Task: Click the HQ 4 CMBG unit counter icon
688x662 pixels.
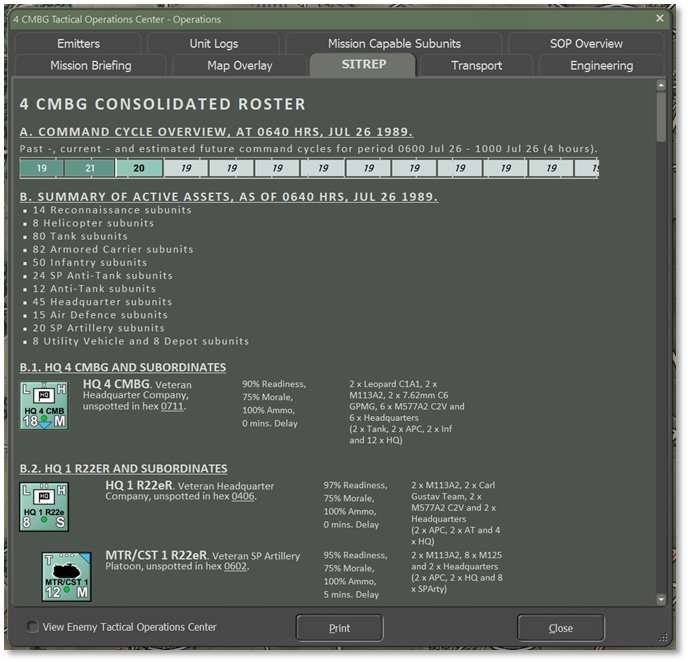Action: coord(45,404)
